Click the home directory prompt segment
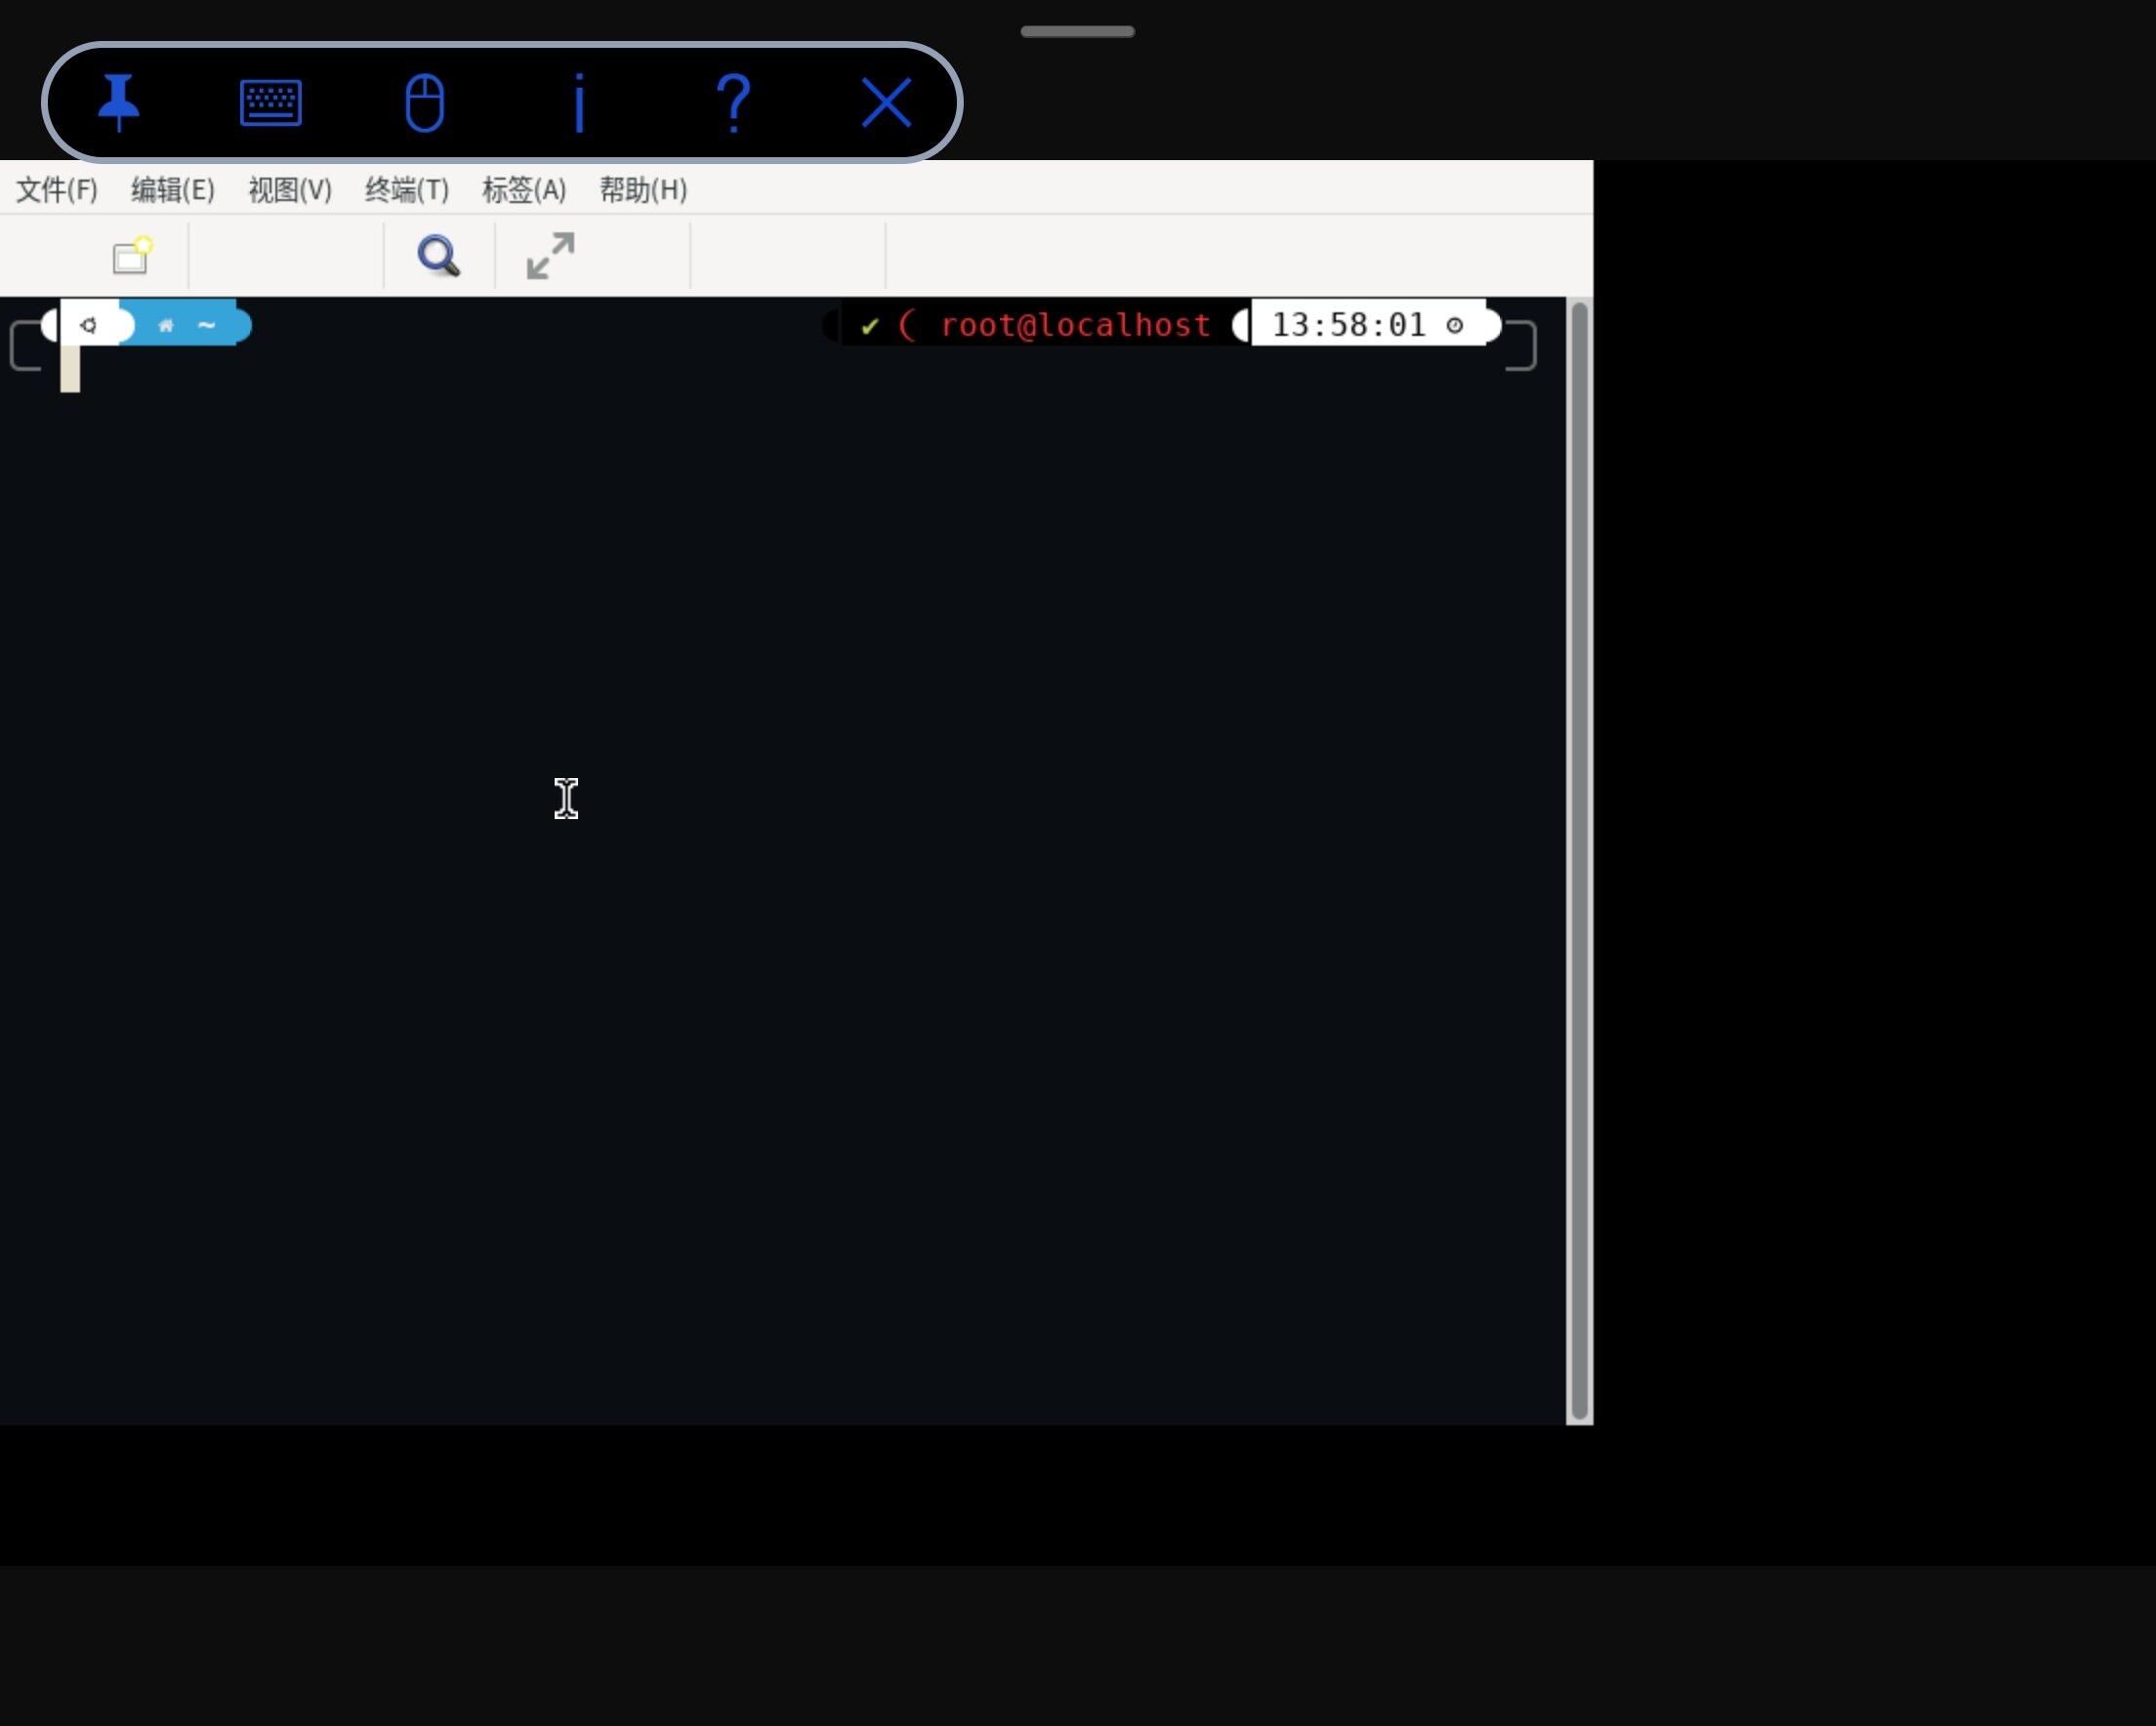Viewport: 2156px width, 1726px height. 186,325
